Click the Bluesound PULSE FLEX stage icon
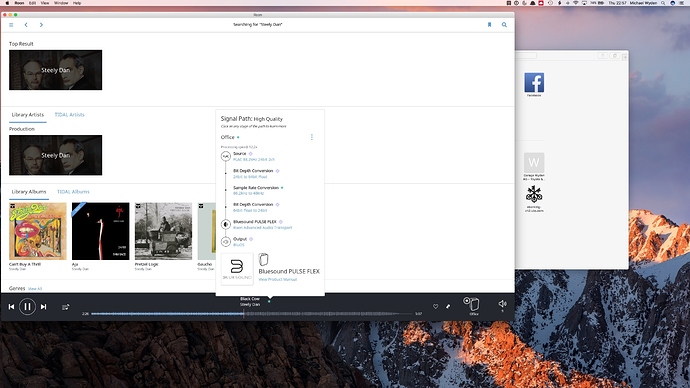This screenshot has height=388, width=690. (226, 224)
